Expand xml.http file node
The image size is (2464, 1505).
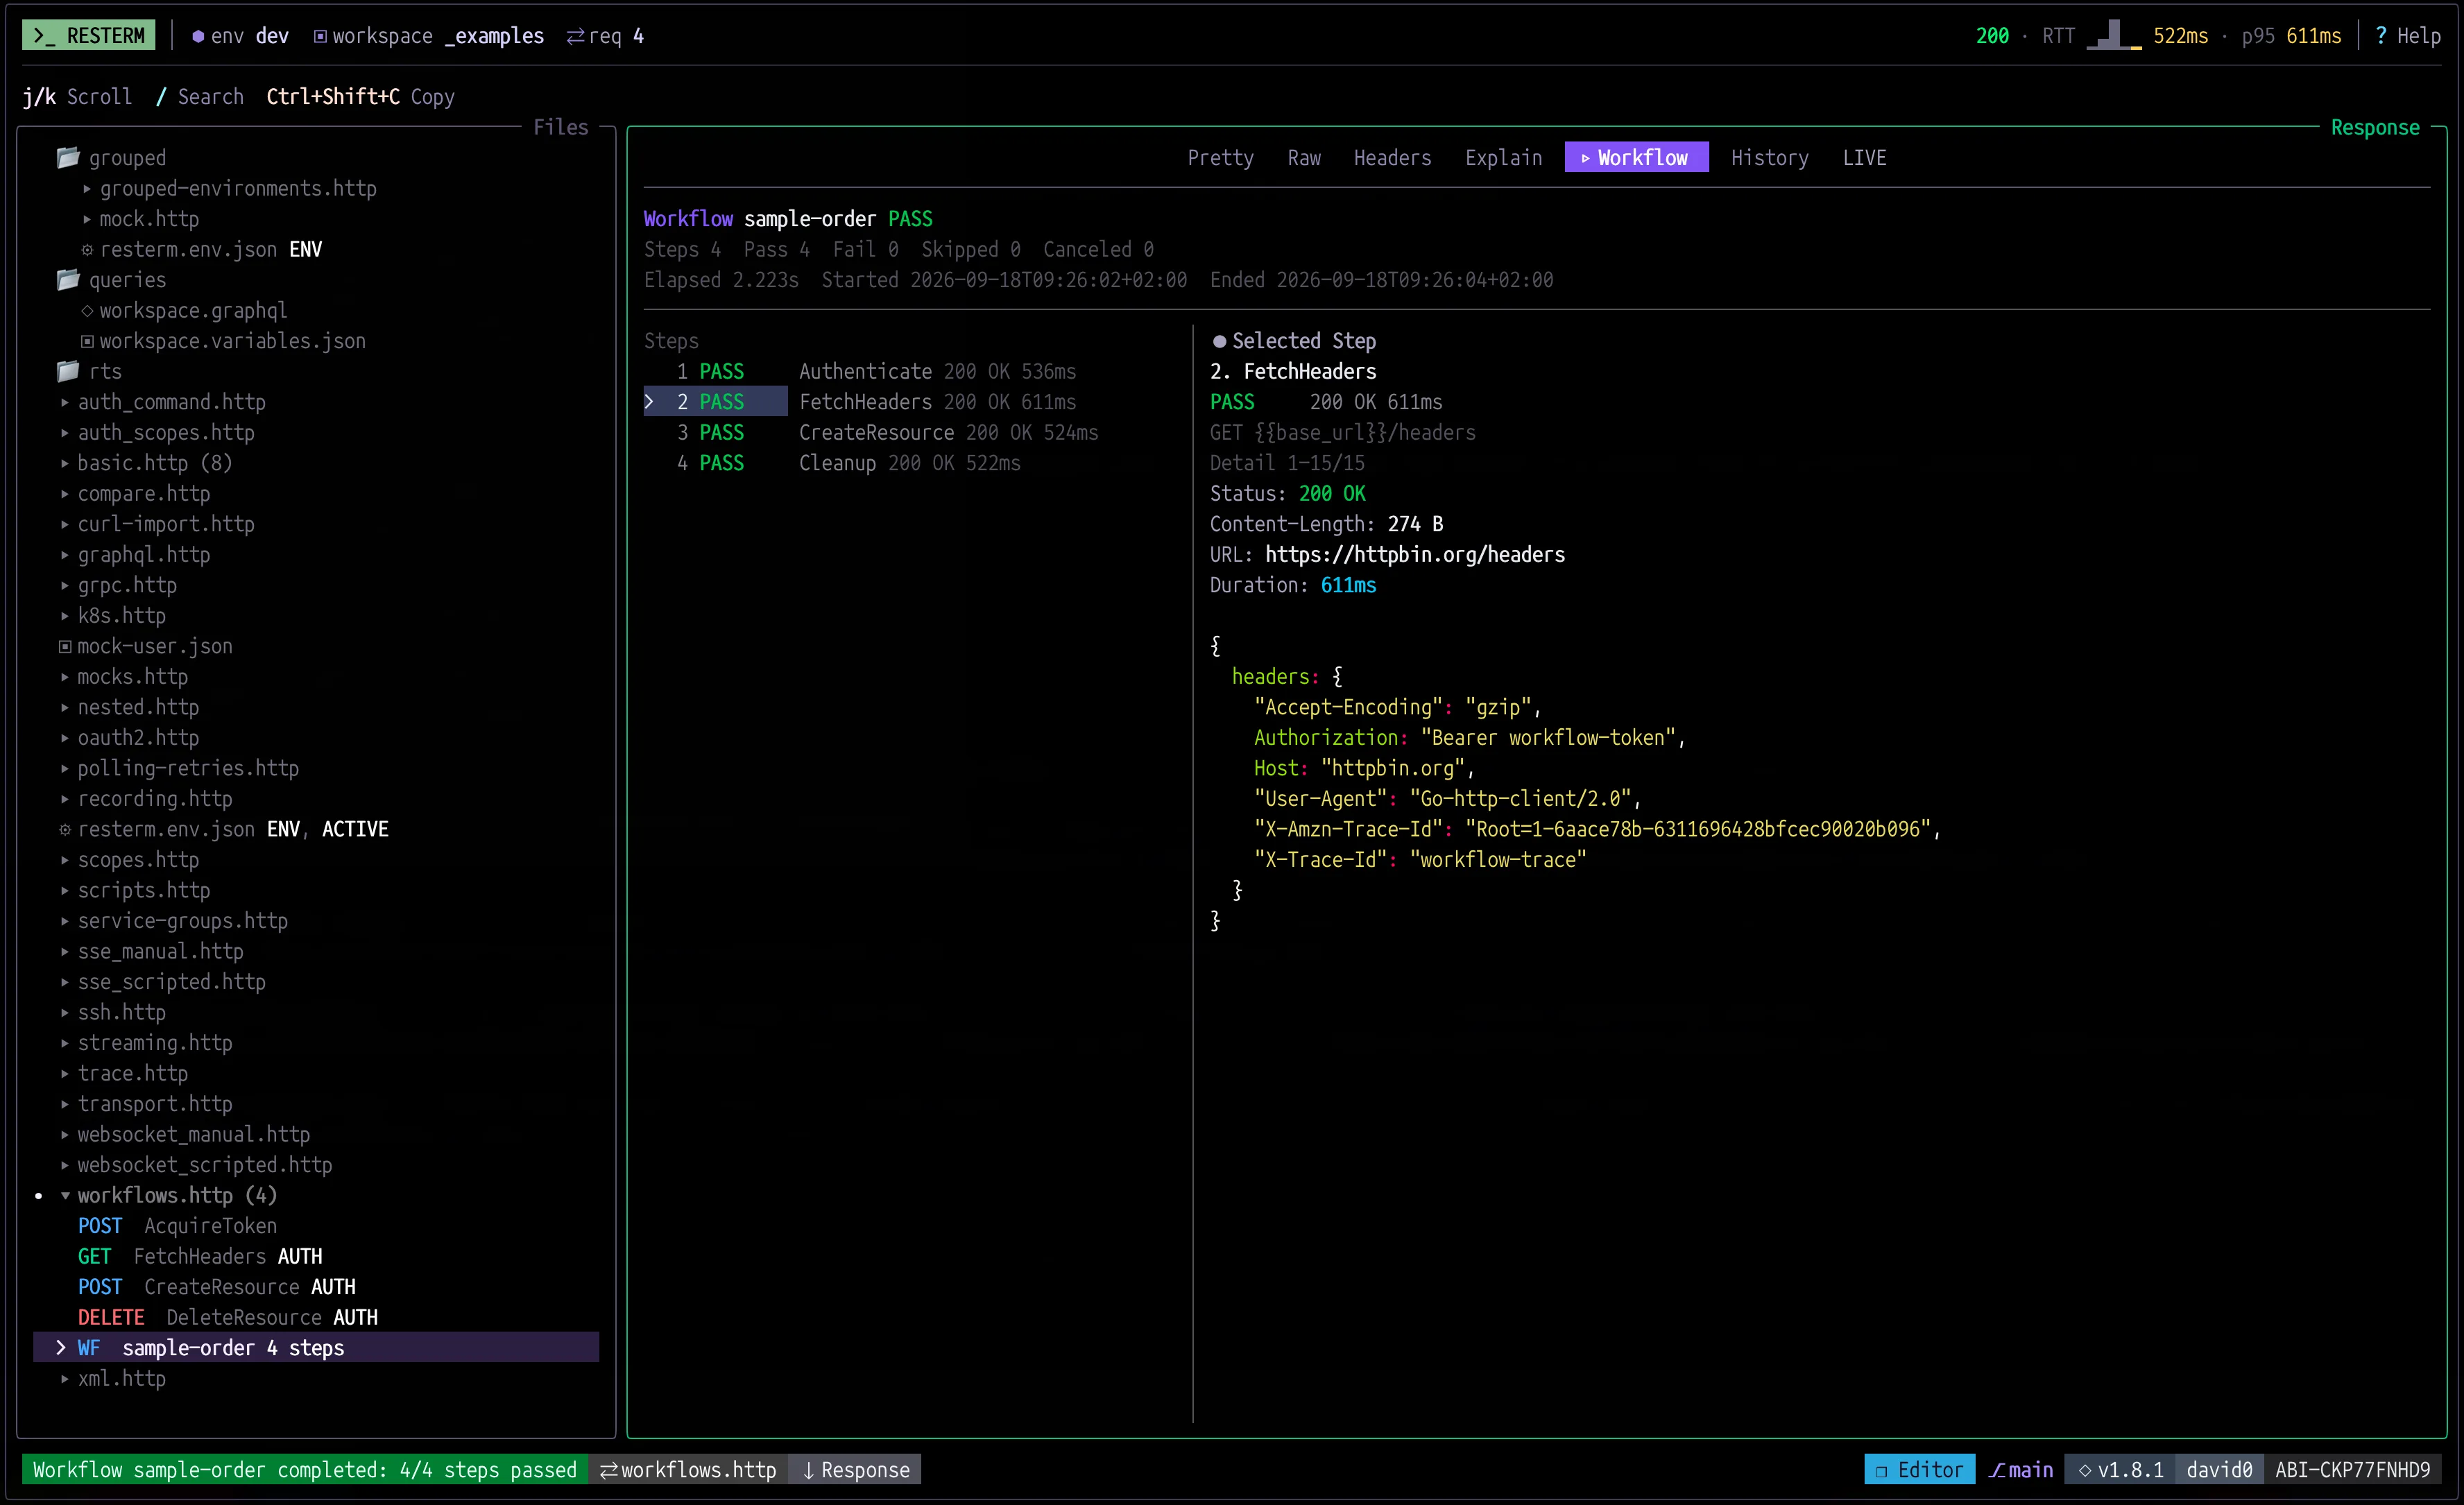(x=65, y=1378)
